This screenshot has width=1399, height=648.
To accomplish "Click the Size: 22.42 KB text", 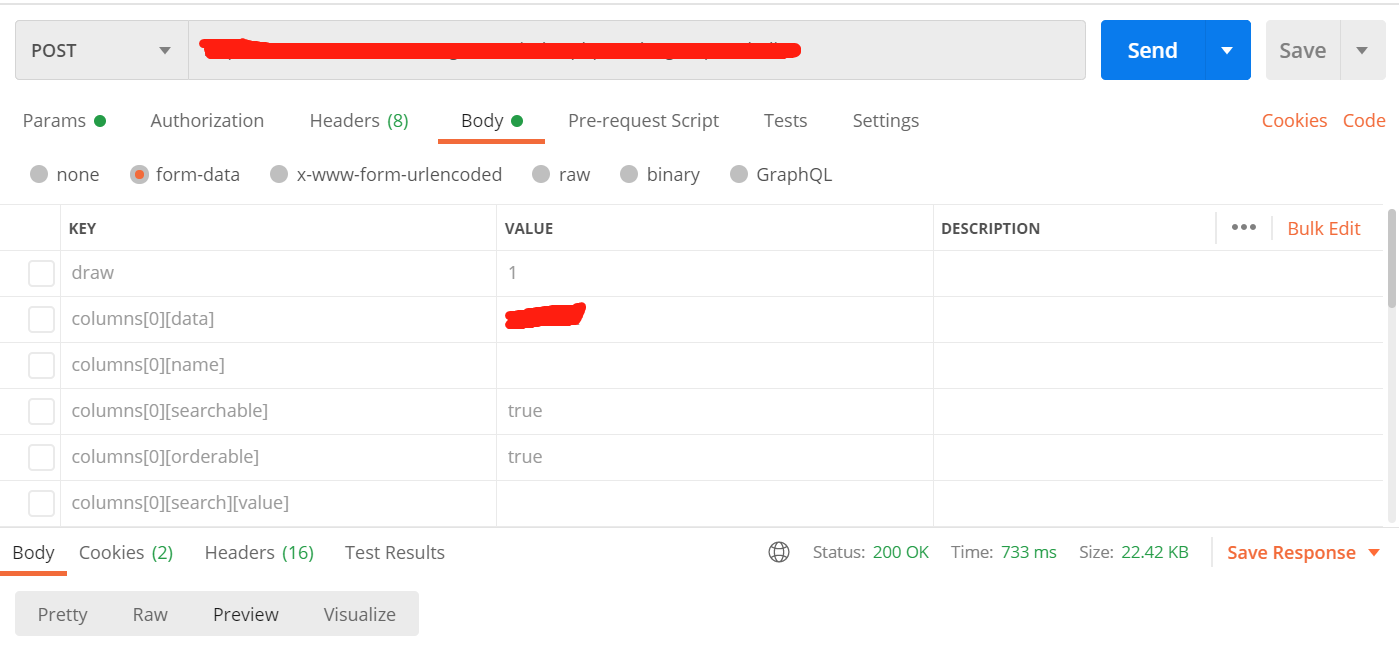I will tap(1133, 552).
